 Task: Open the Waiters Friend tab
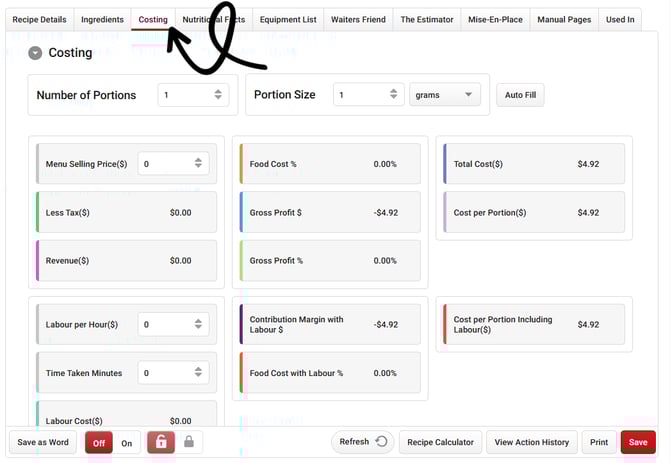[358, 19]
